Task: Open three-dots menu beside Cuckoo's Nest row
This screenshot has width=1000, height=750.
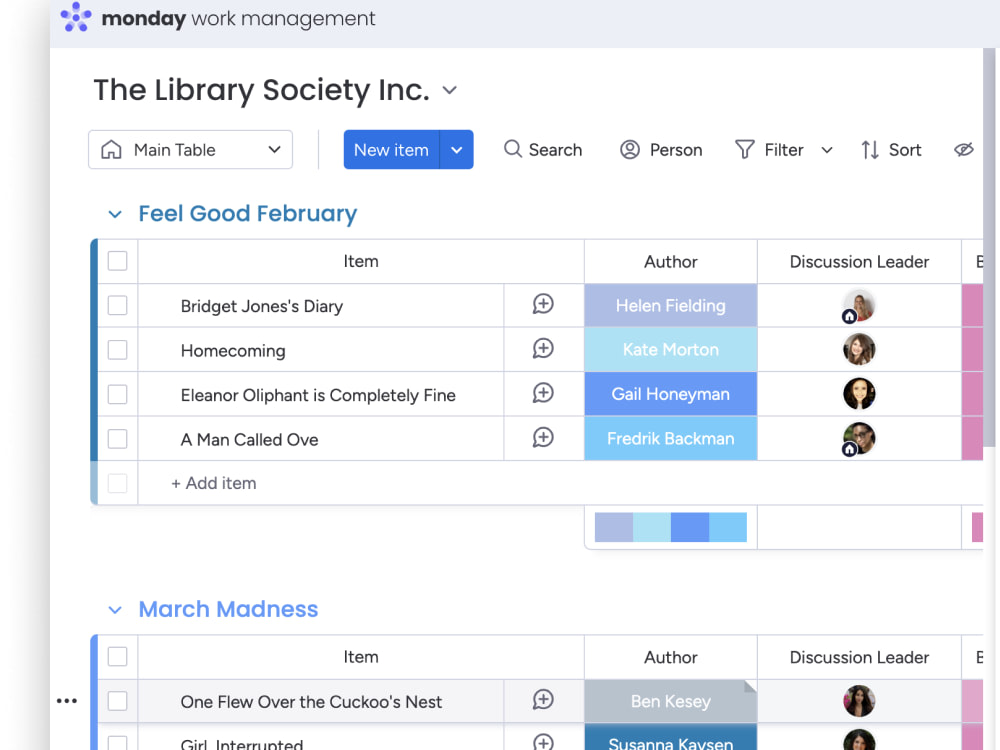Action: pyautogui.click(x=67, y=701)
